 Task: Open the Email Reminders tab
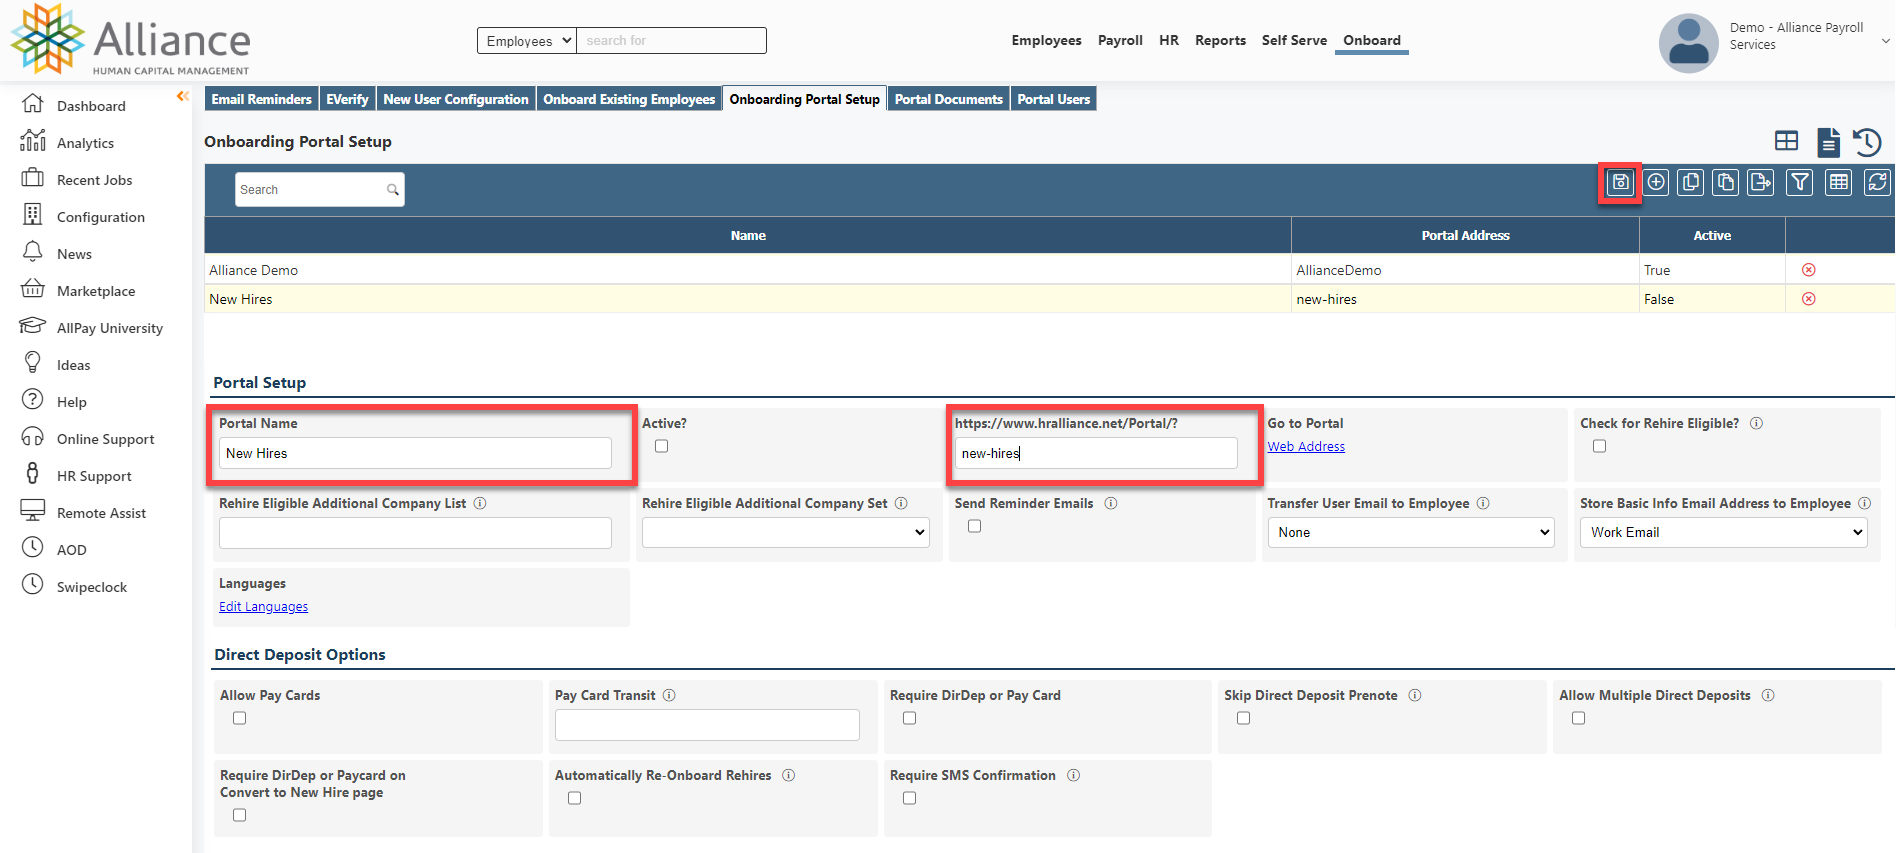pyautogui.click(x=261, y=99)
